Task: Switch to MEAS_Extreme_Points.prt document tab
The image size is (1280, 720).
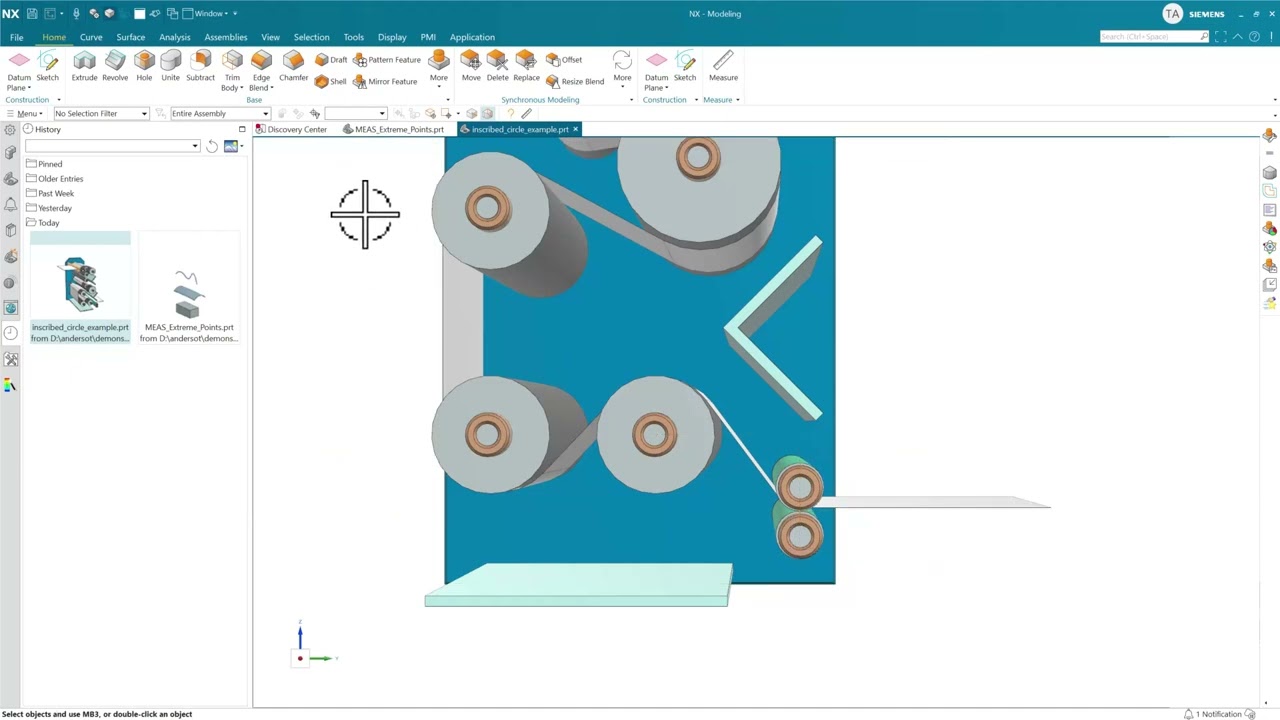Action: coord(393,129)
